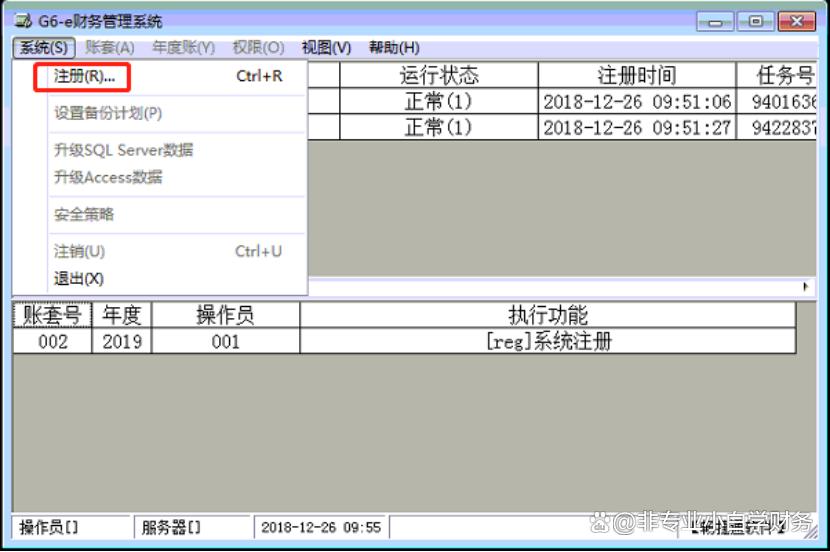Viewport: 830px width, 552px height.
Task: Select 正常(1) in the 09:51:27 row
Action: coord(439,127)
